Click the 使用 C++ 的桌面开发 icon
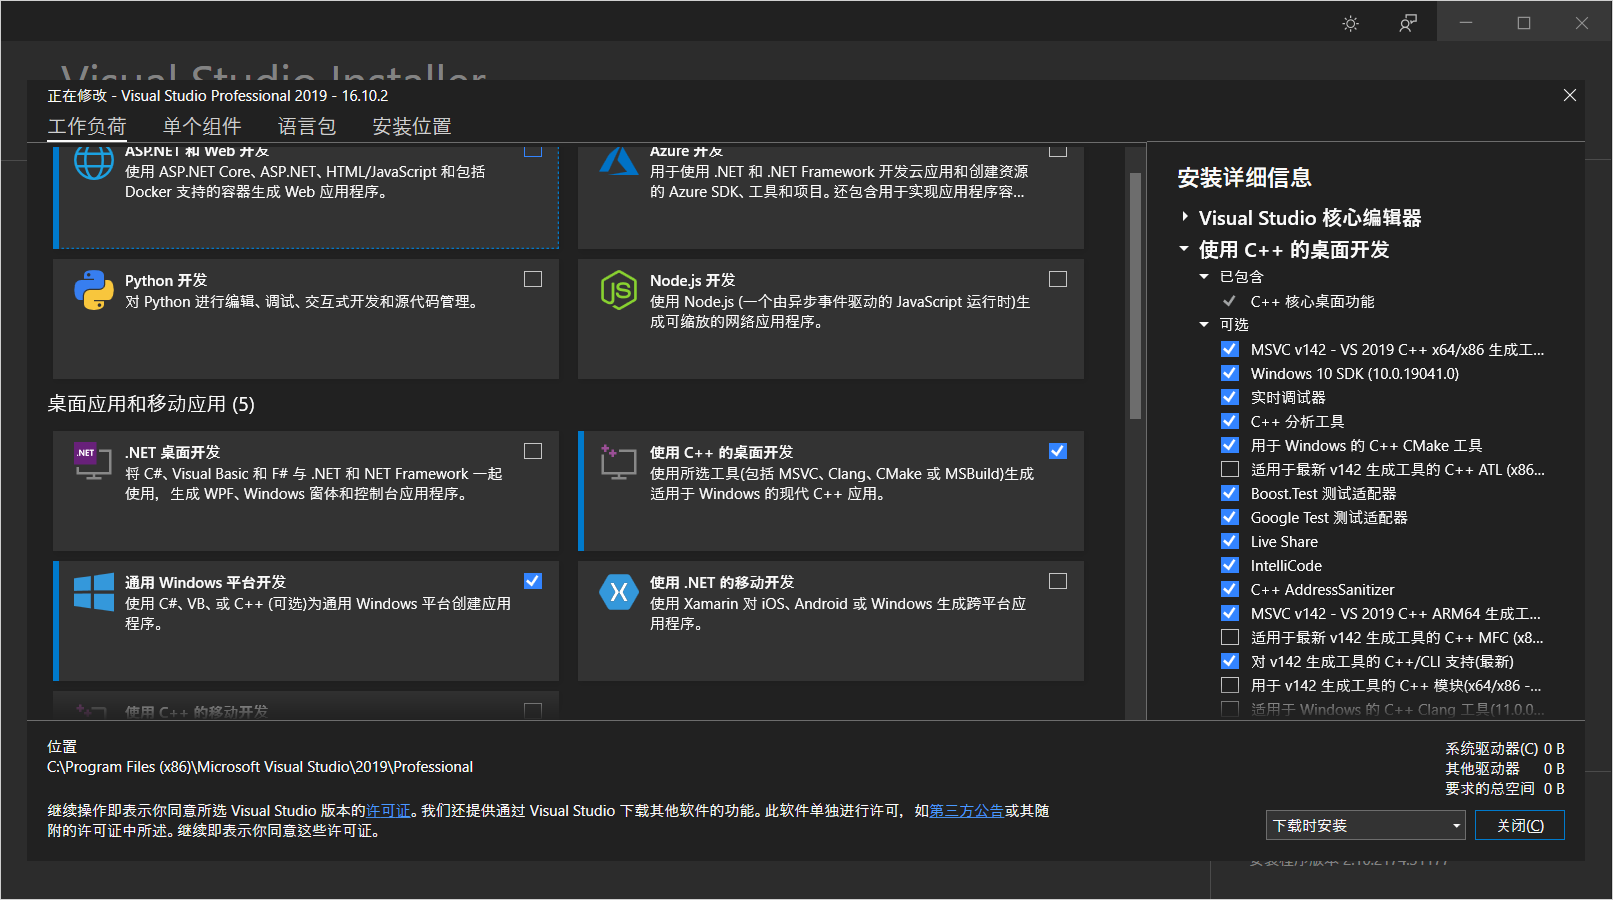The height and width of the screenshot is (900, 1613). pyautogui.click(x=619, y=462)
